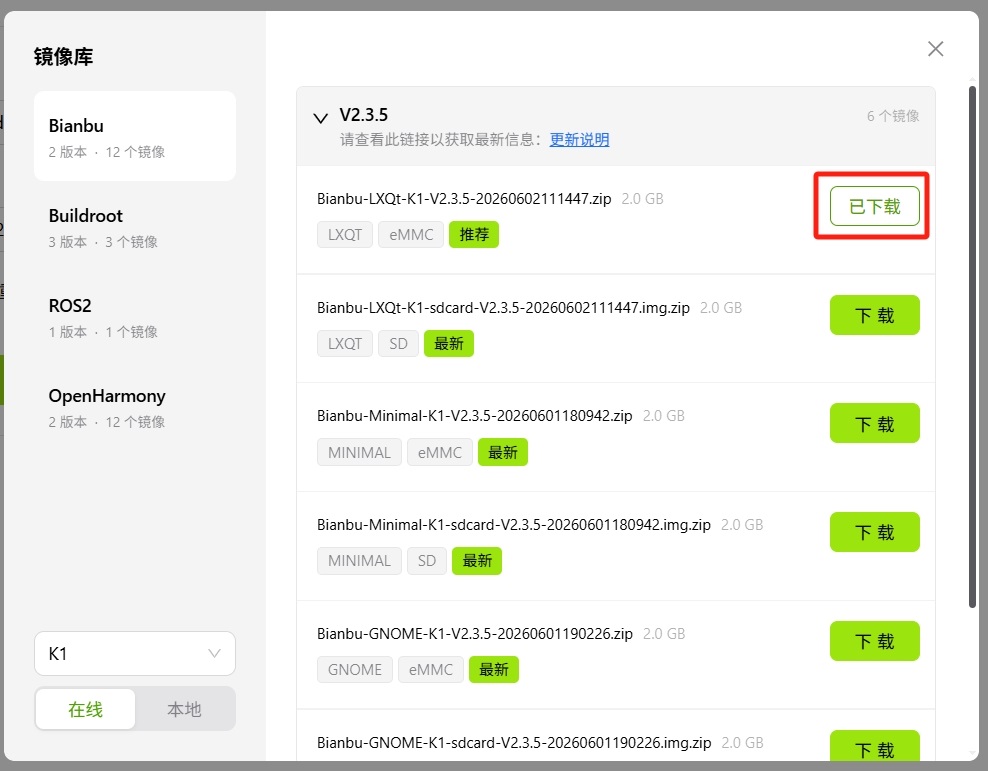The image size is (988, 771).
Task: Select the Bianbu image category
Action: pos(135,136)
